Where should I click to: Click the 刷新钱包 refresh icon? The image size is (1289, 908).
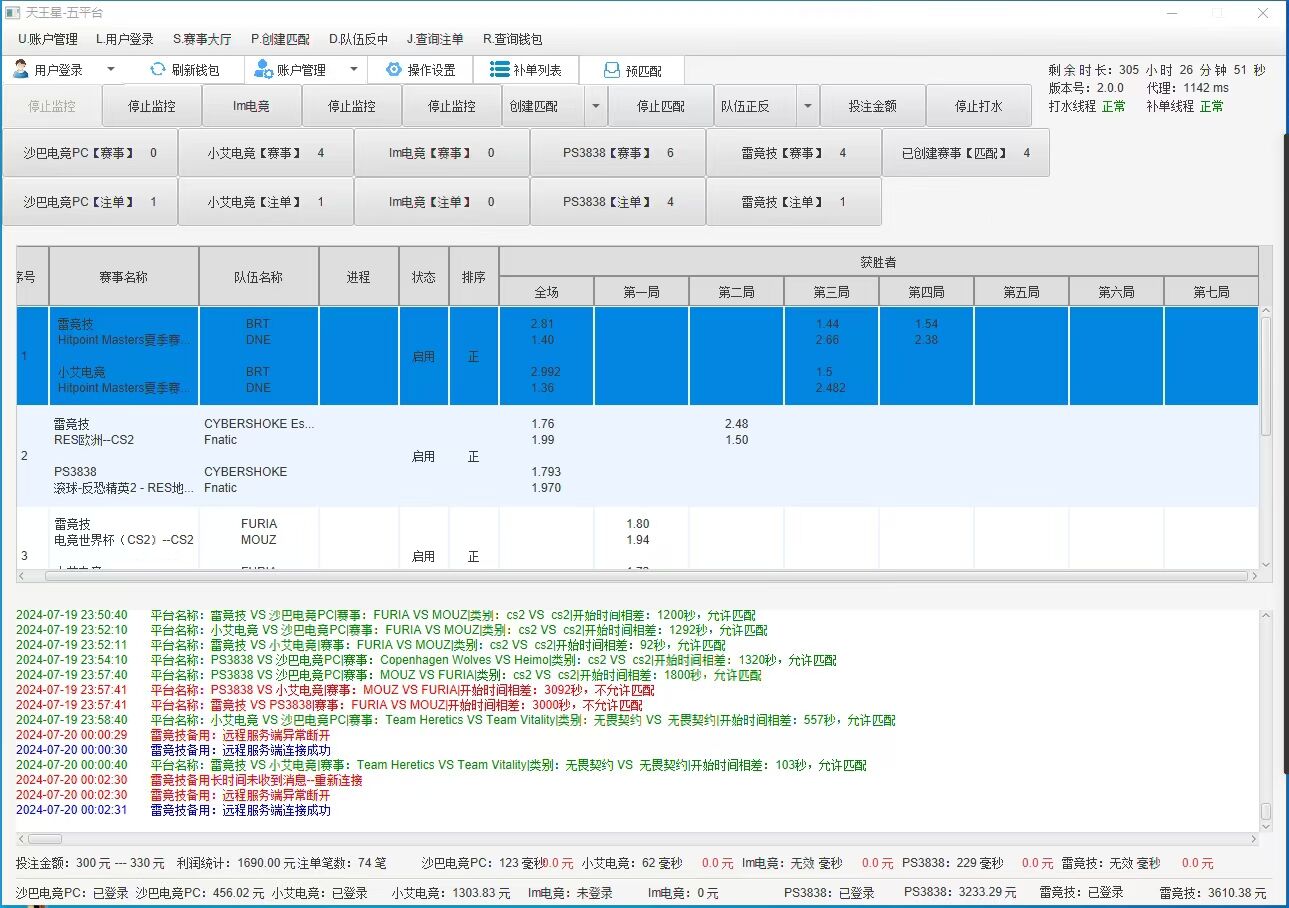(157, 70)
